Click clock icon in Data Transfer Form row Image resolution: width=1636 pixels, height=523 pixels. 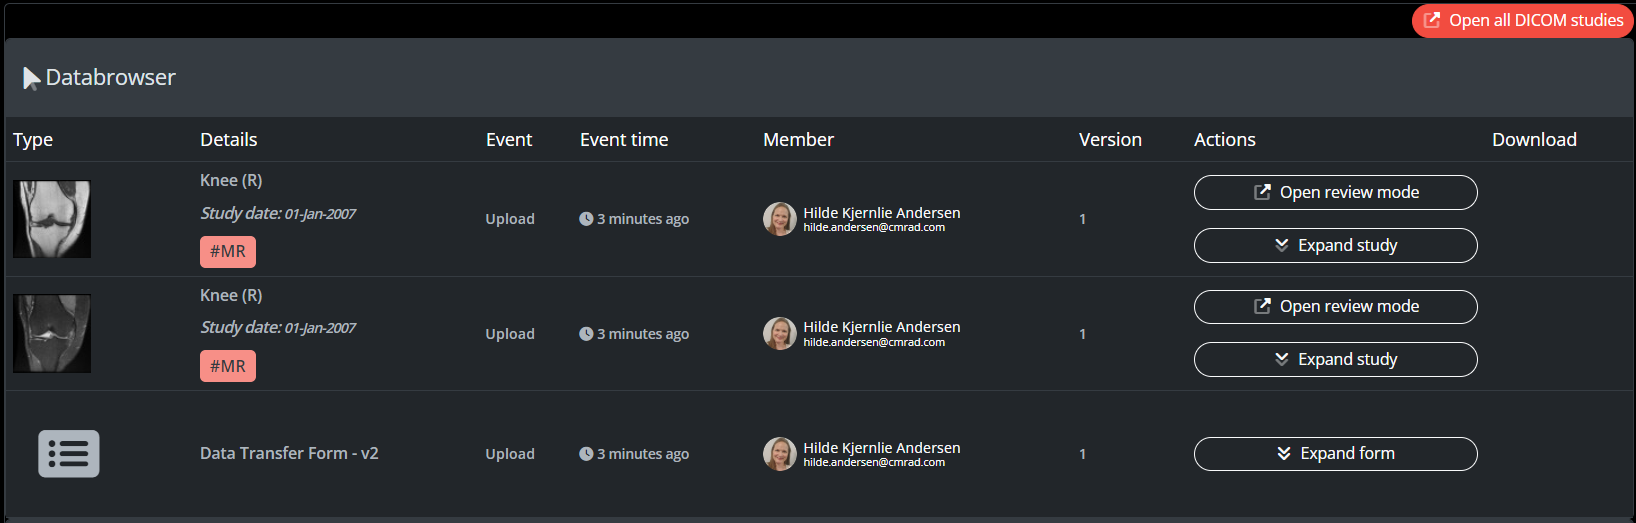click(x=586, y=454)
